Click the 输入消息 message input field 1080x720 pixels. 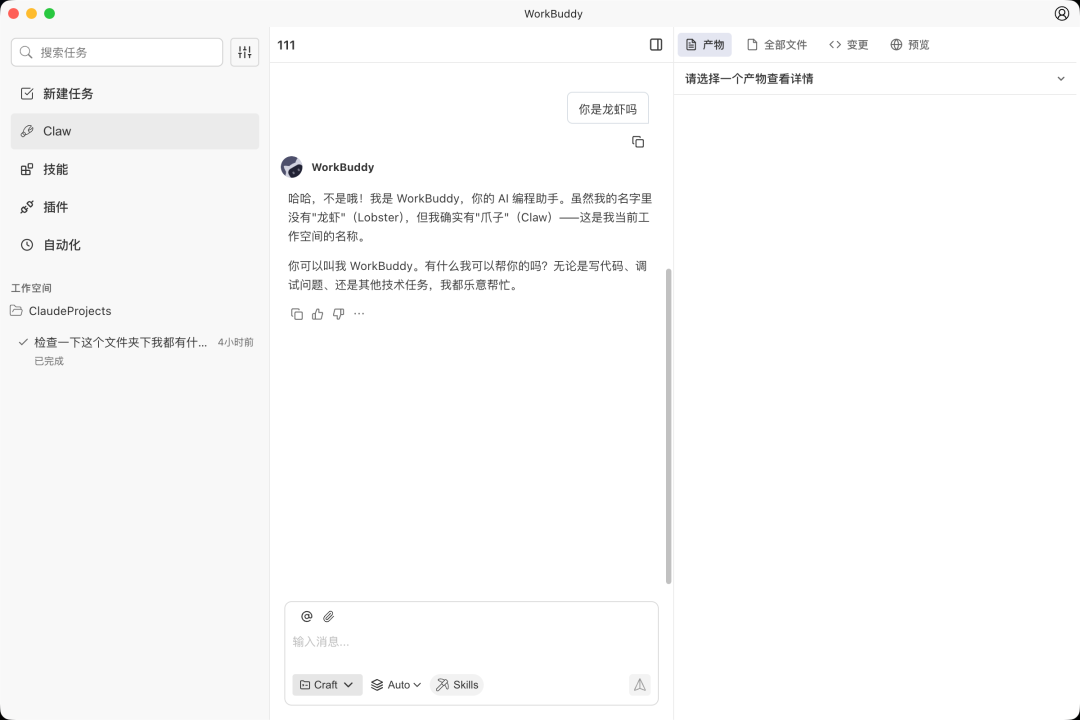(470, 642)
